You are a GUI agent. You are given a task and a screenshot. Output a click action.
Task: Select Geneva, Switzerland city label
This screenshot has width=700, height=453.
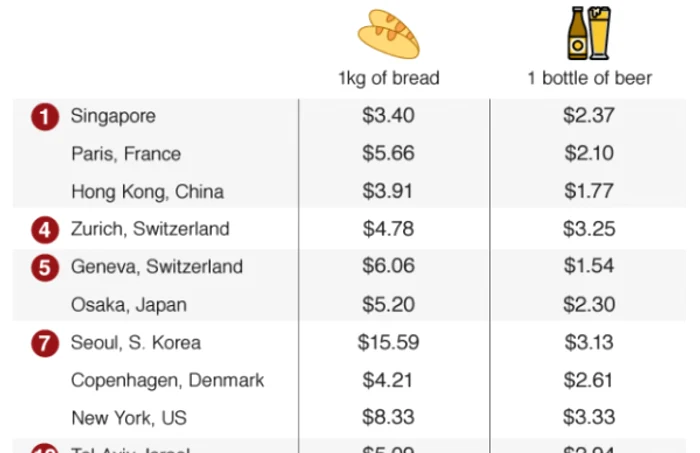point(157,266)
